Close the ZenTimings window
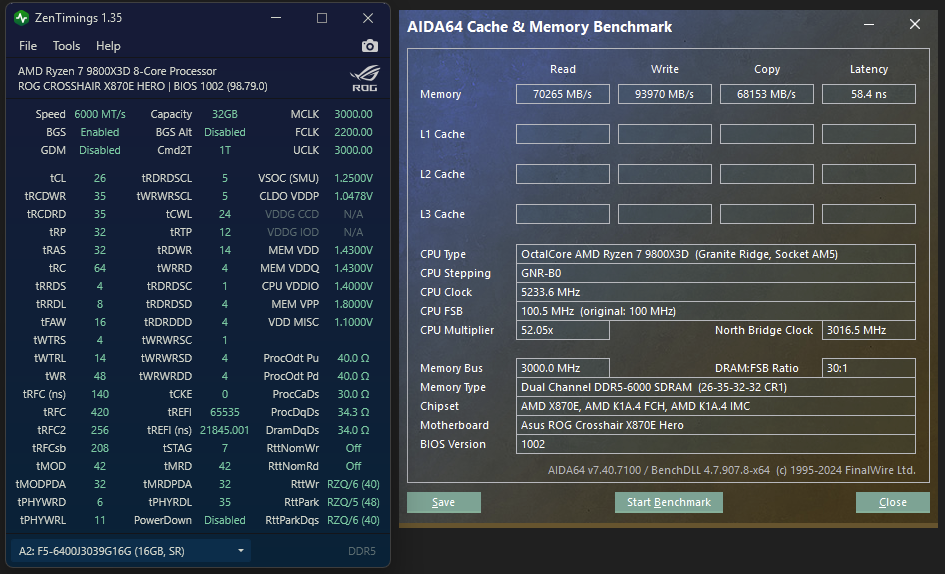This screenshot has width=945, height=574. [368, 18]
